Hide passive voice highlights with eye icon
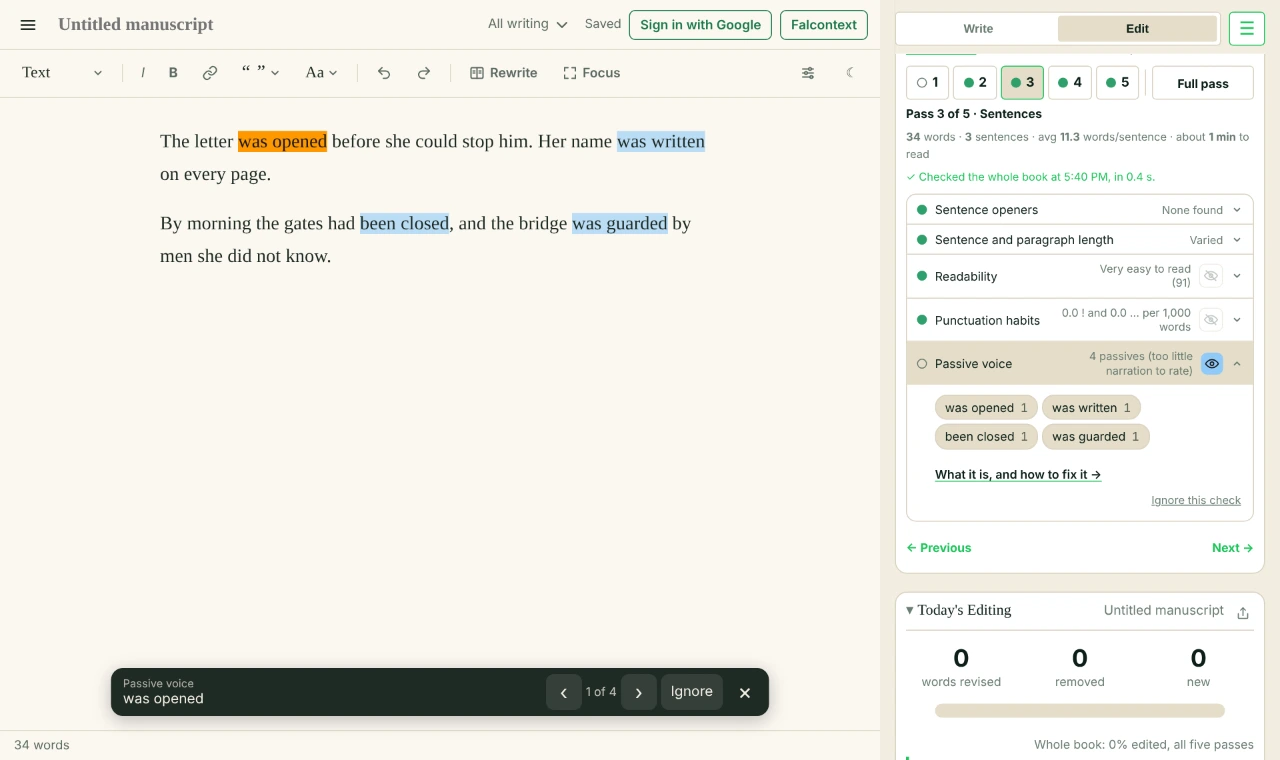Image resolution: width=1280 pixels, height=760 pixels. [x=1212, y=364]
